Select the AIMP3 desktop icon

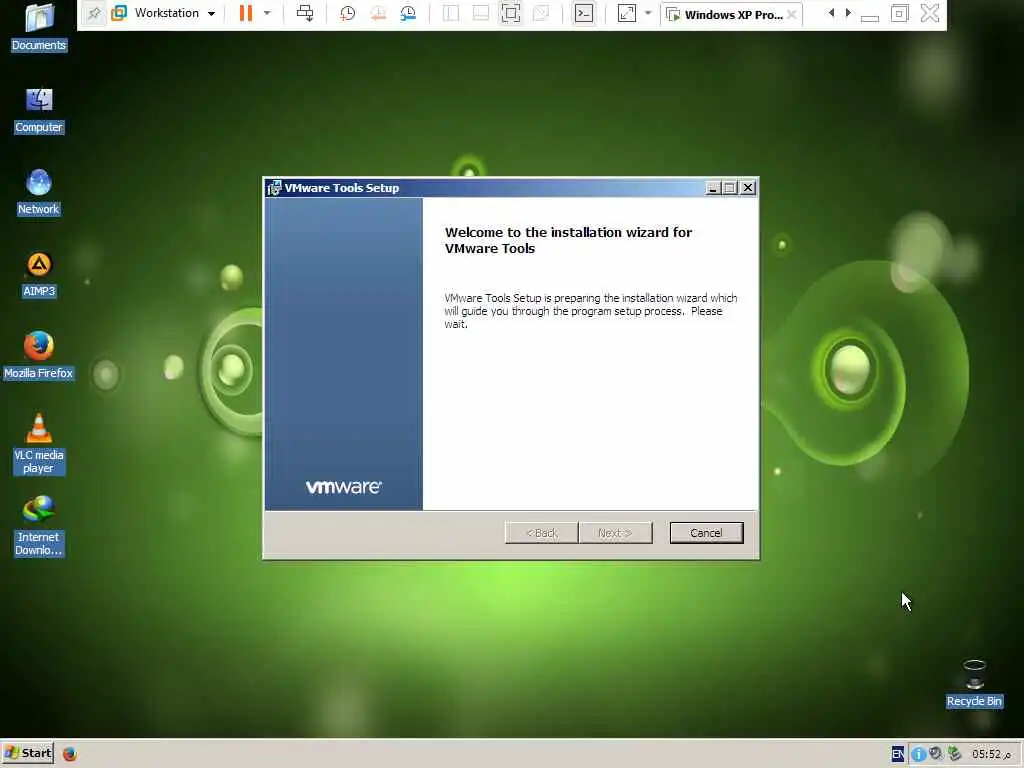(x=39, y=274)
